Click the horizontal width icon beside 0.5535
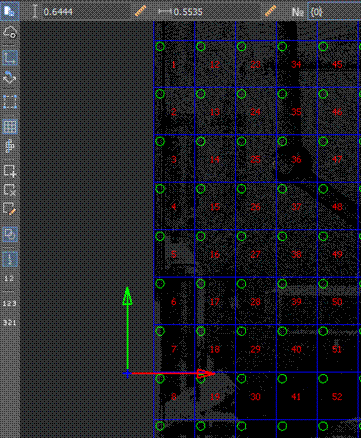The image size is (361, 439). [165, 12]
